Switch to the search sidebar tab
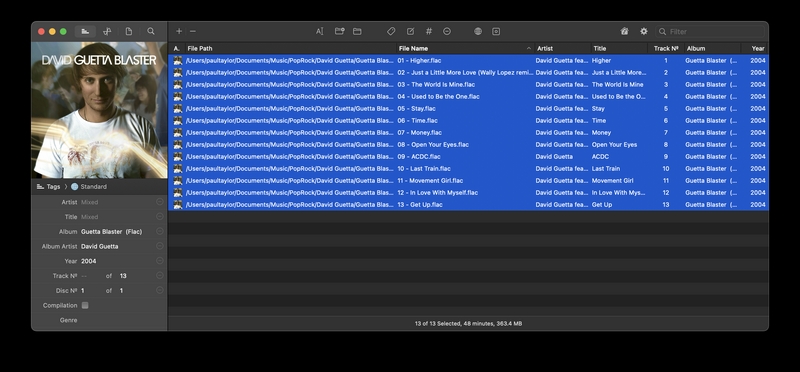 tap(151, 31)
